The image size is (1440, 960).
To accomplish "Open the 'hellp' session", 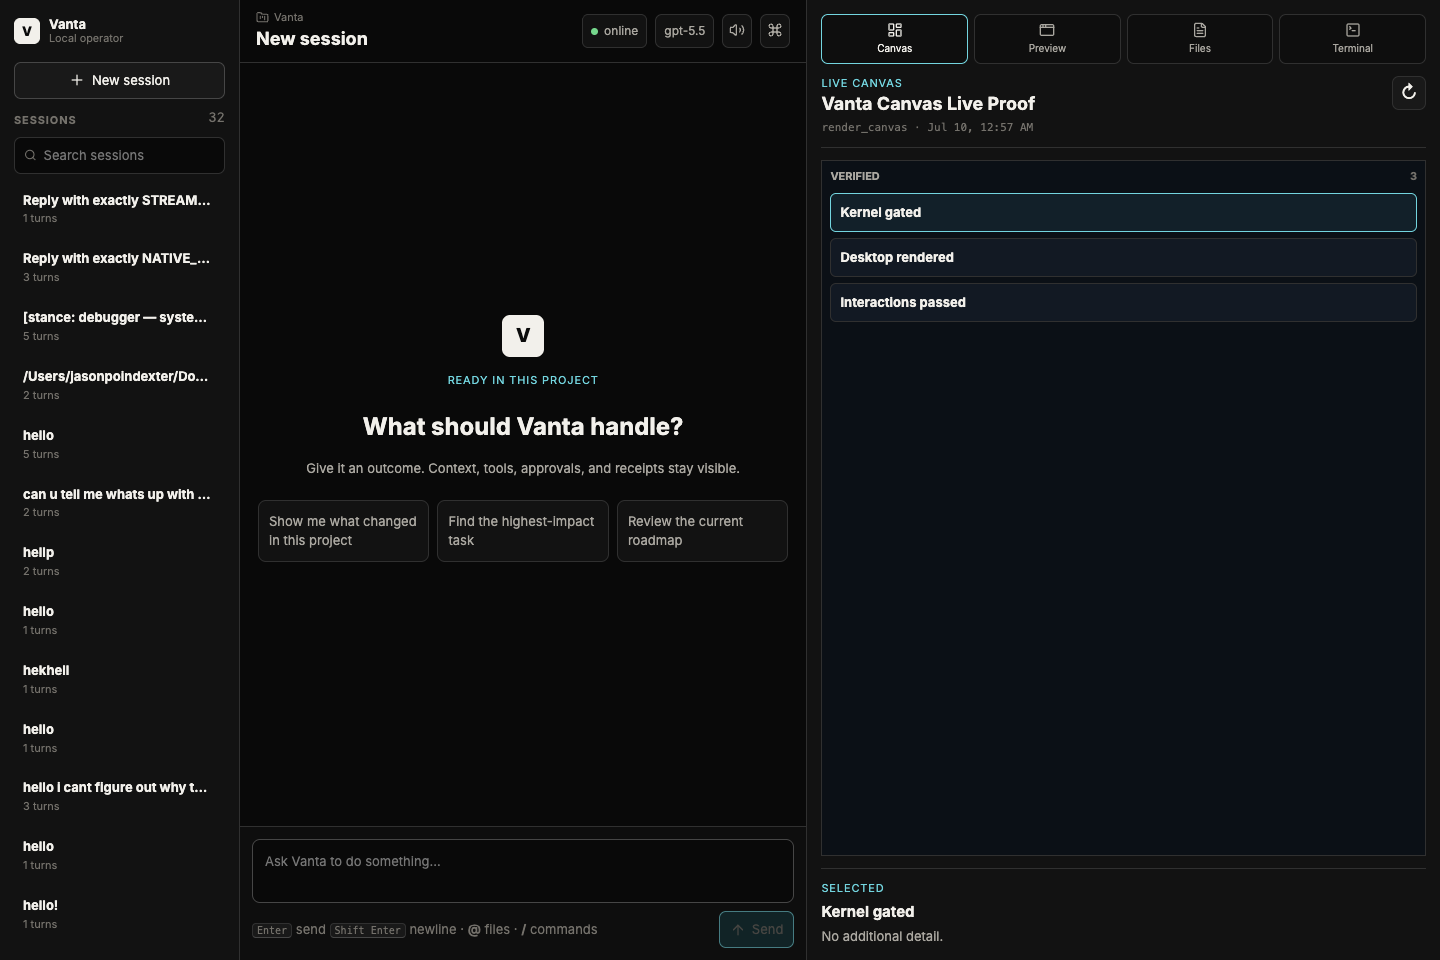I will pyautogui.click(x=119, y=561).
